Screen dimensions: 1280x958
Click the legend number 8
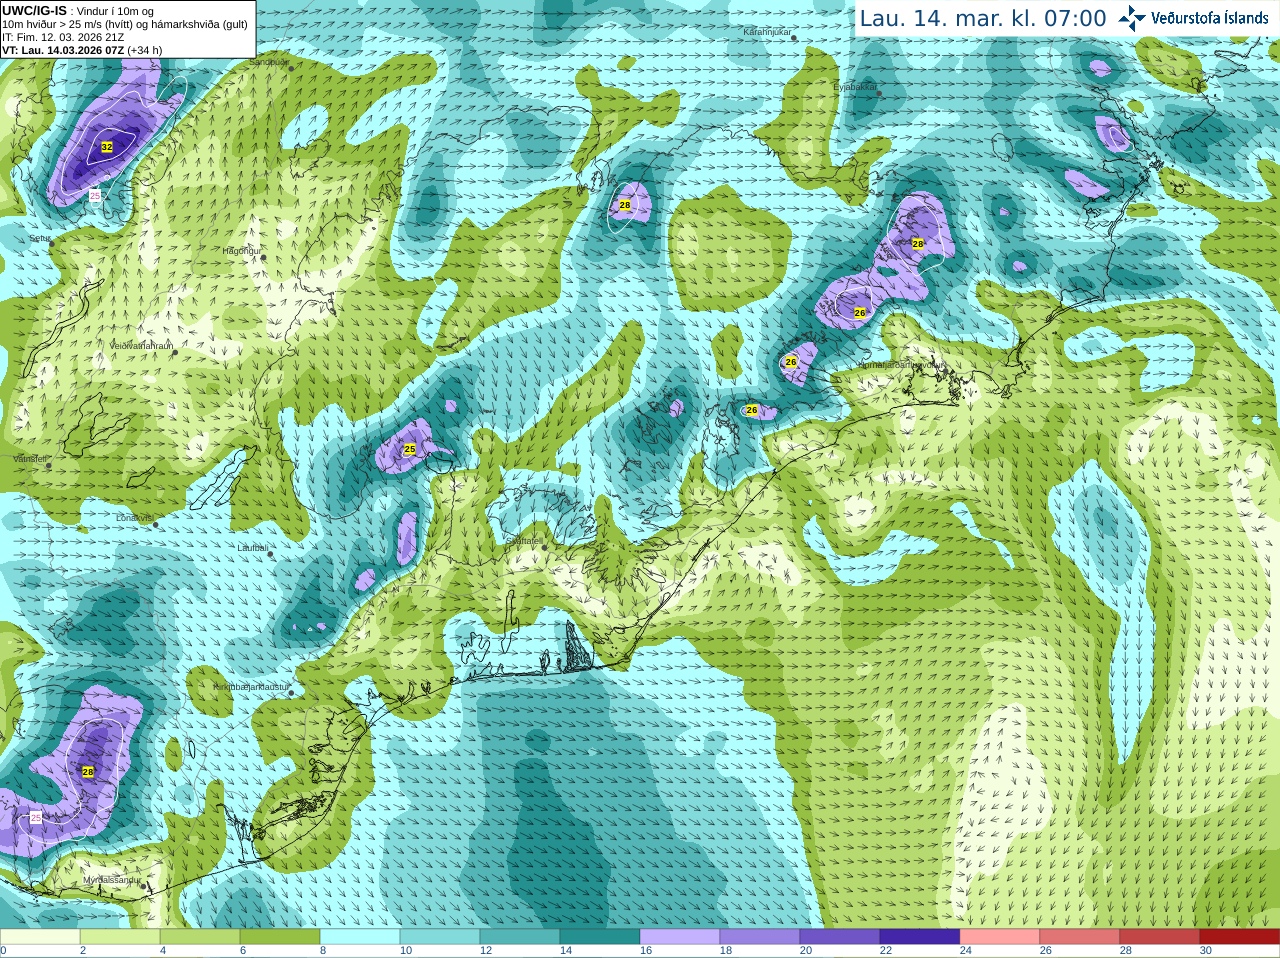323,951
